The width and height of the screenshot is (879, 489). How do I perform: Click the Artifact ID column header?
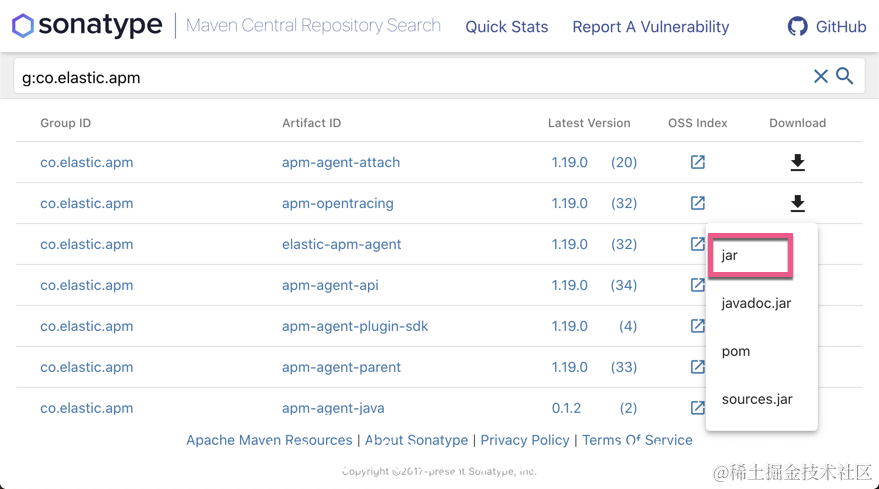pyautogui.click(x=312, y=123)
